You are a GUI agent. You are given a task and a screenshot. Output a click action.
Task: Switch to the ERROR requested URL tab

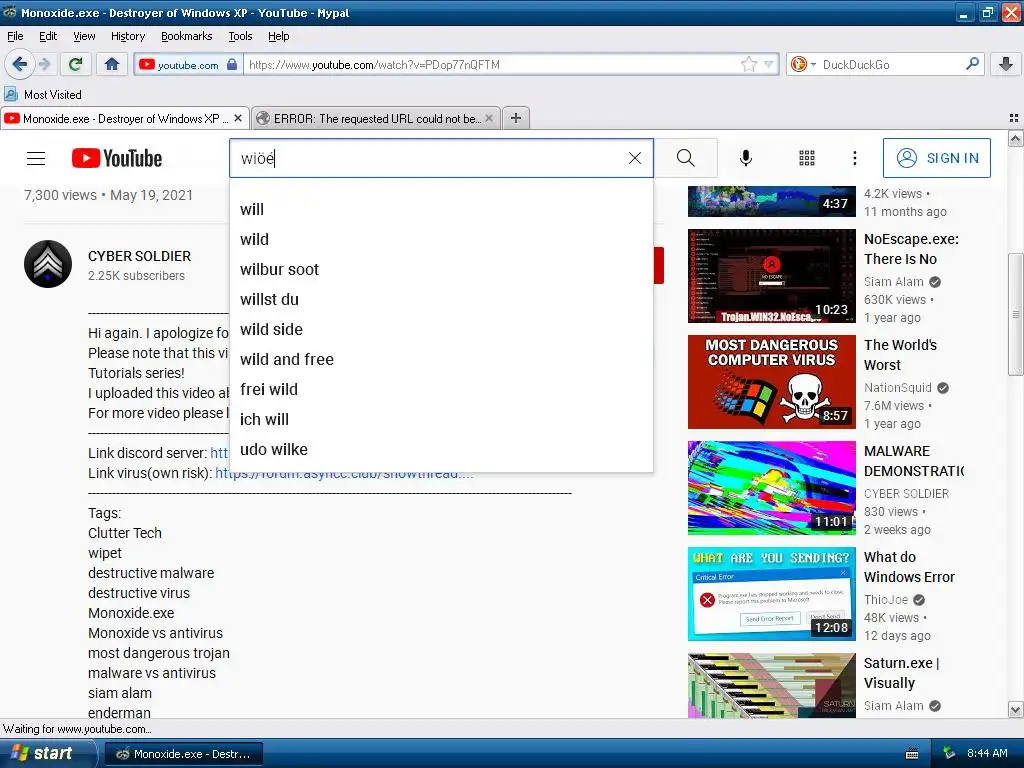pyautogui.click(x=376, y=118)
